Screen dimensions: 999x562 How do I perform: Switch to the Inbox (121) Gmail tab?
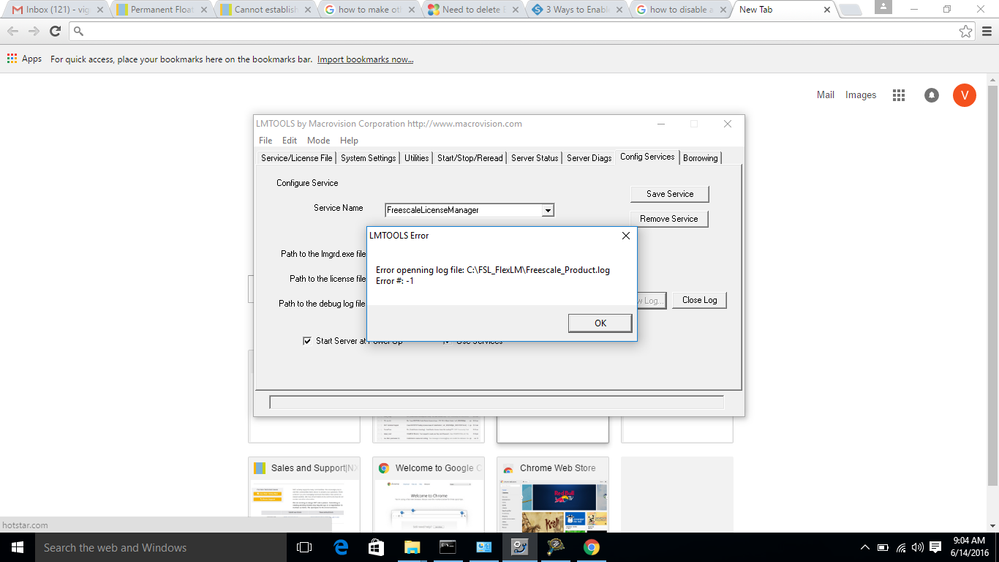pos(57,10)
